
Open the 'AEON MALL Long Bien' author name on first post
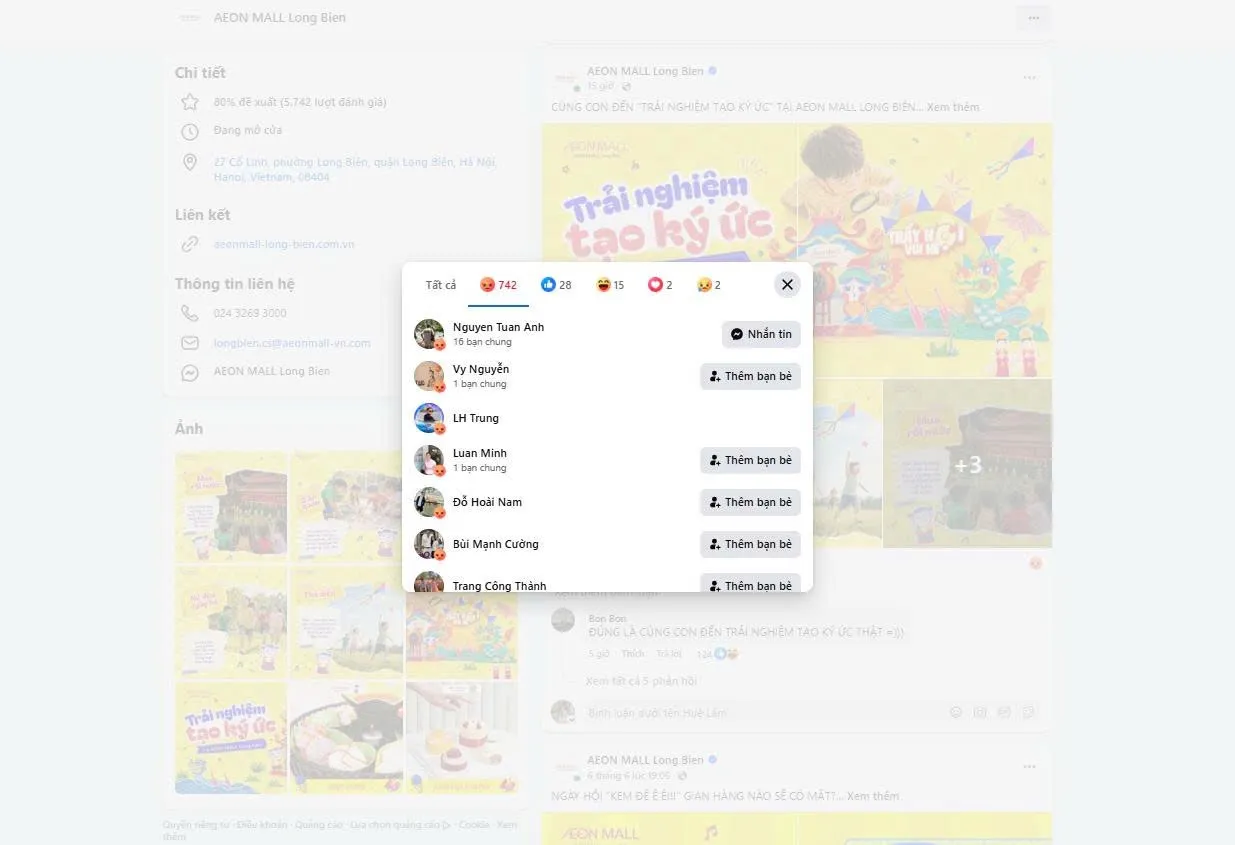tap(645, 71)
